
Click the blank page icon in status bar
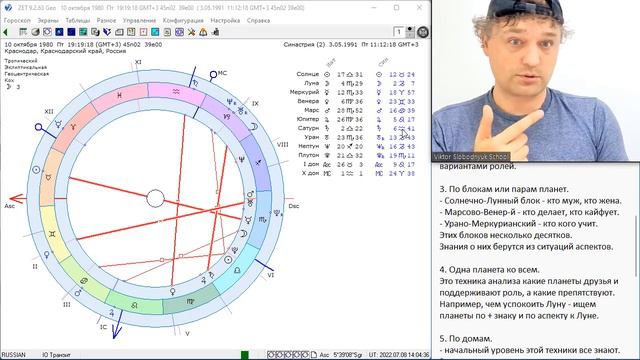(313, 355)
